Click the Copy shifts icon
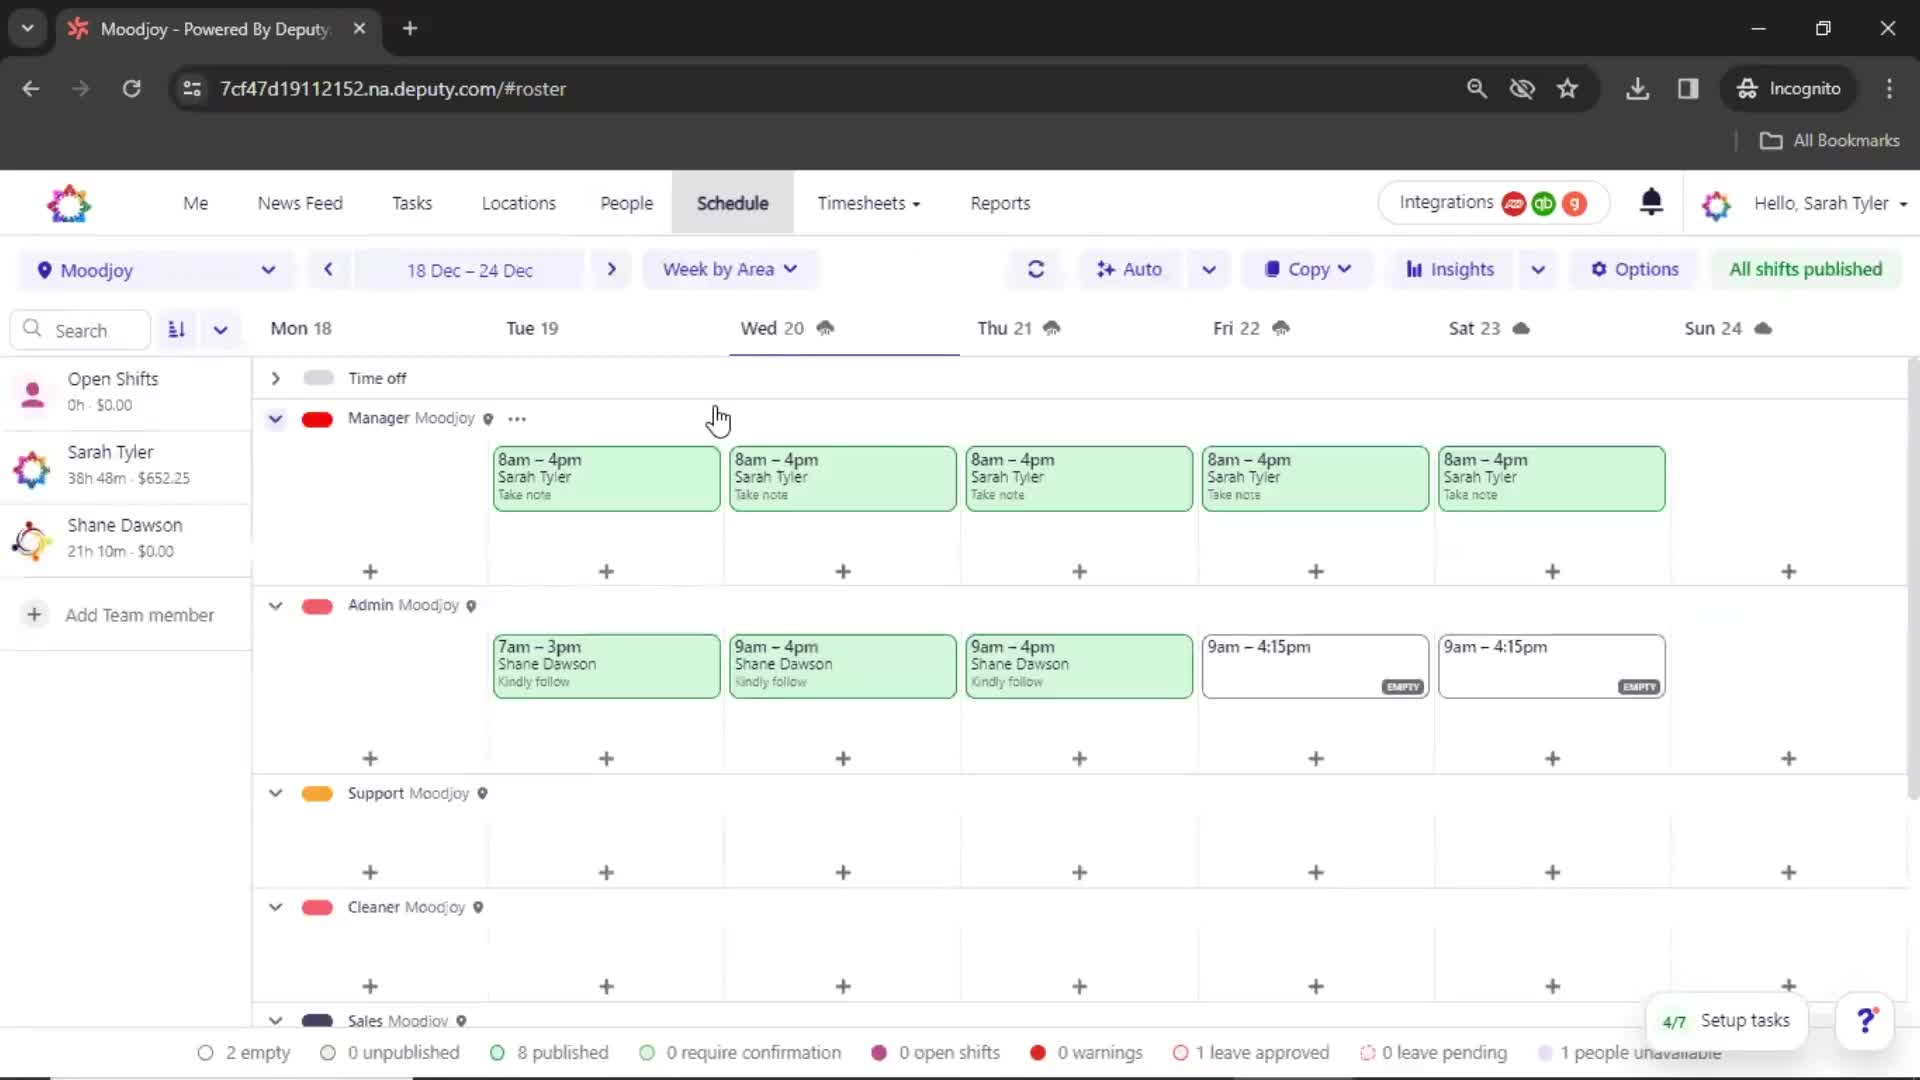Screen dimensions: 1920x1080 [1270, 269]
